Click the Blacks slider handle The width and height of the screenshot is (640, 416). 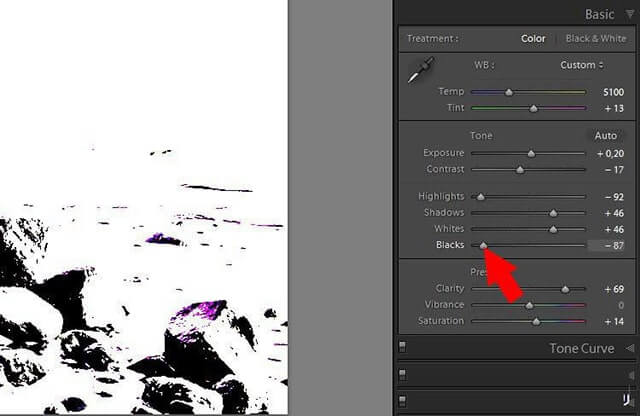[484, 245]
